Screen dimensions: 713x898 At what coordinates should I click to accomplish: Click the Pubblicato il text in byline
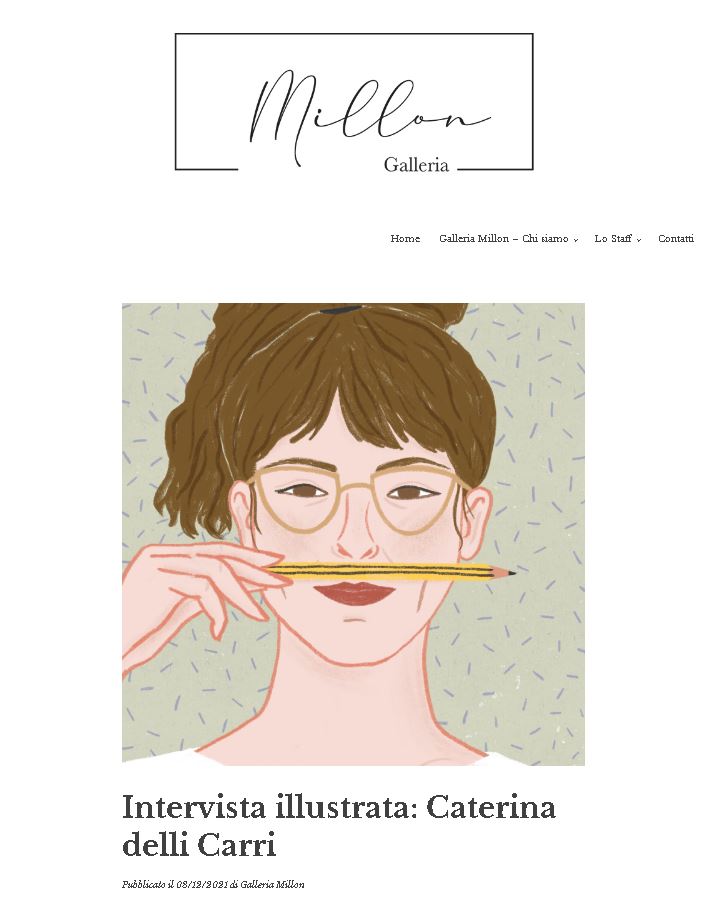147,884
